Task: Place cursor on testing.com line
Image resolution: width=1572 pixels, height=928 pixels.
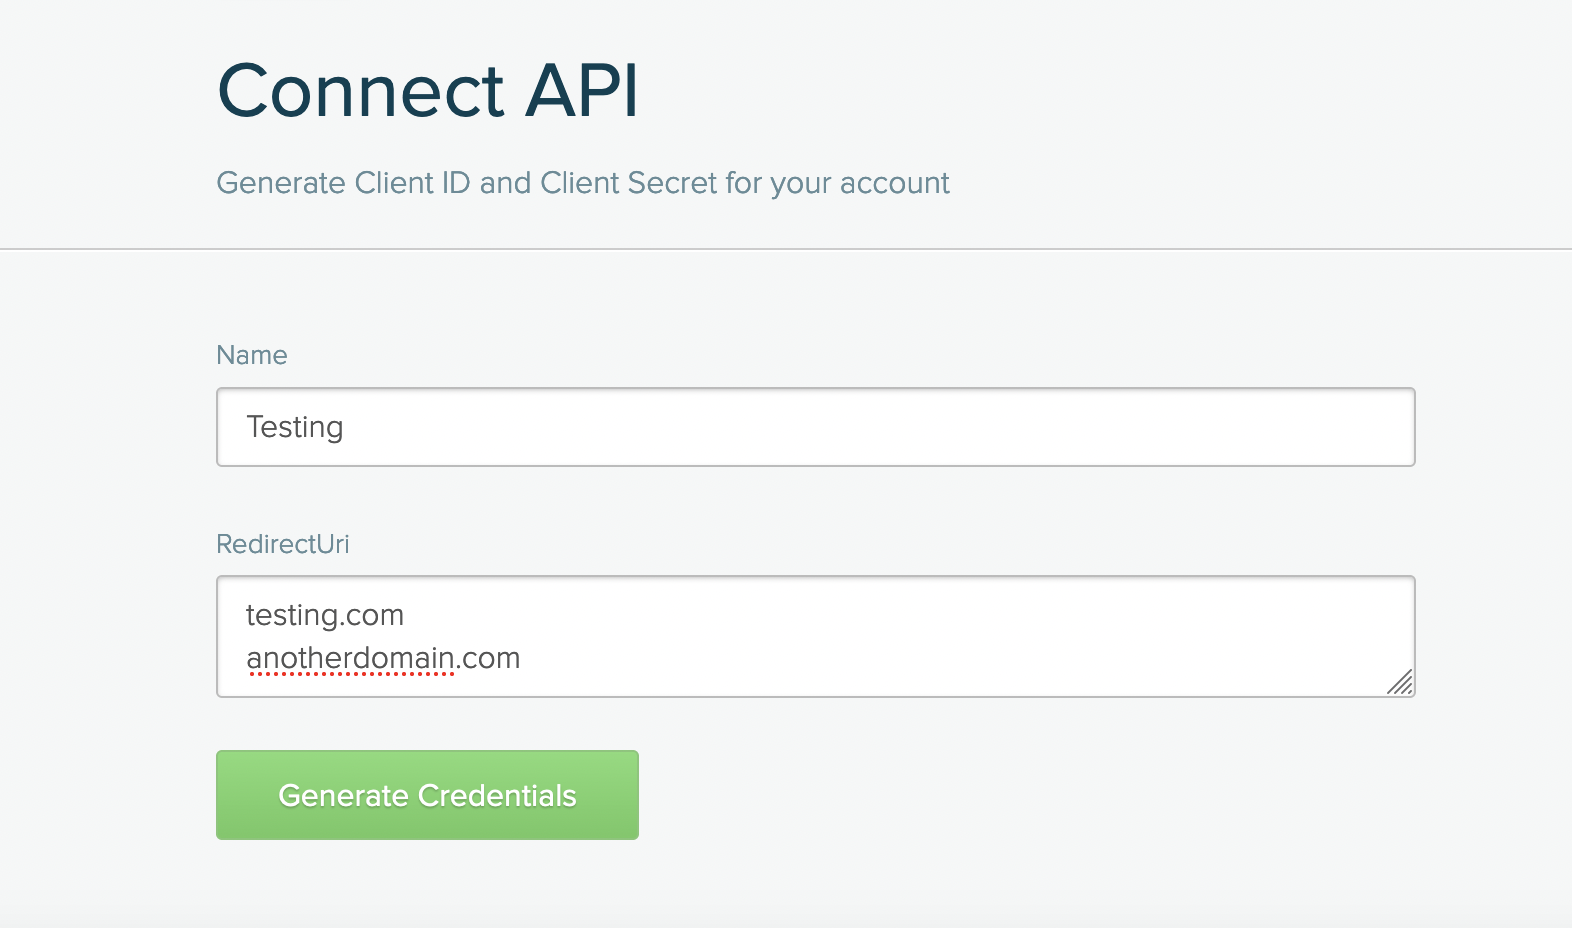Action: tap(325, 615)
